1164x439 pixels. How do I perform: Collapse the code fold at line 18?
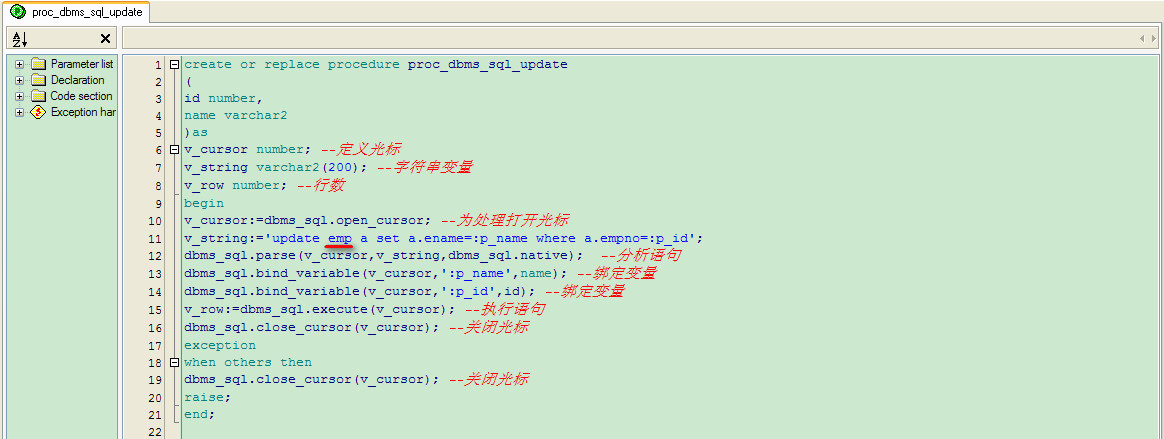click(x=174, y=362)
